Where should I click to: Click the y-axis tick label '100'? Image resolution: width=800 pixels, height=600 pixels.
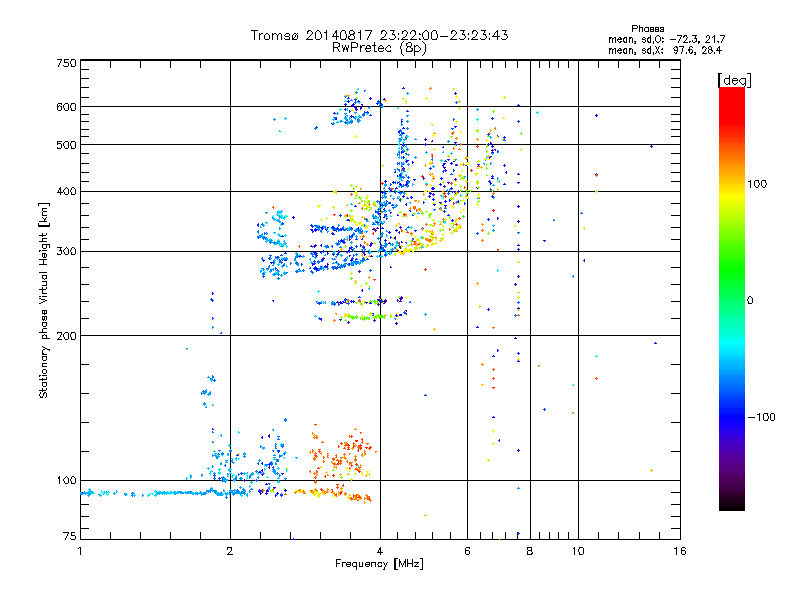tap(66, 481)
